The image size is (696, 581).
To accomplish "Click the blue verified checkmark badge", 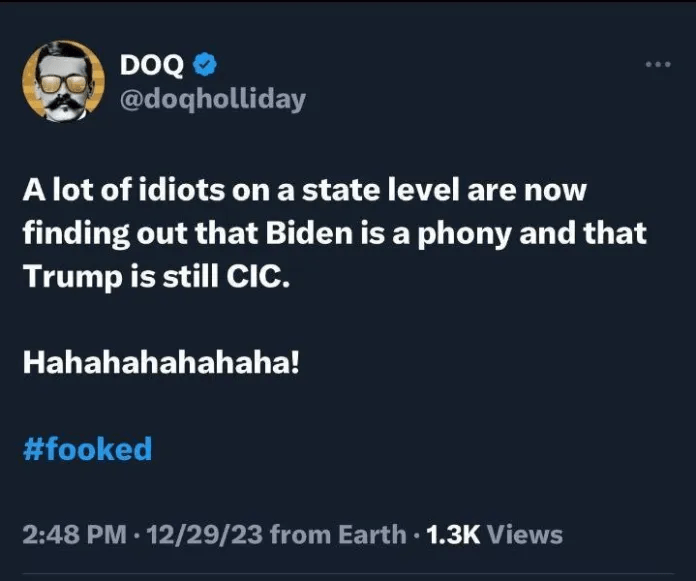I will coord(206,66).
